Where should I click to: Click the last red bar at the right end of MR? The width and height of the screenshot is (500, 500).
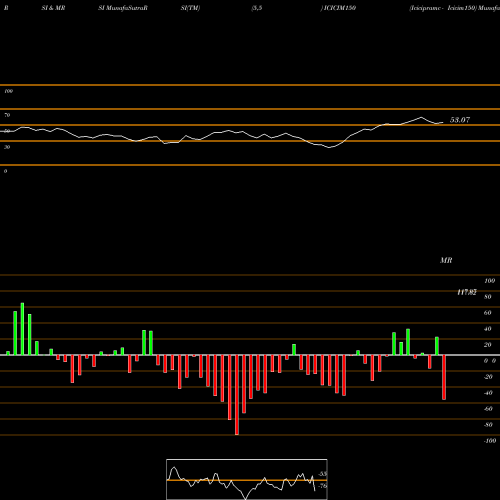[x=444, y=377]
